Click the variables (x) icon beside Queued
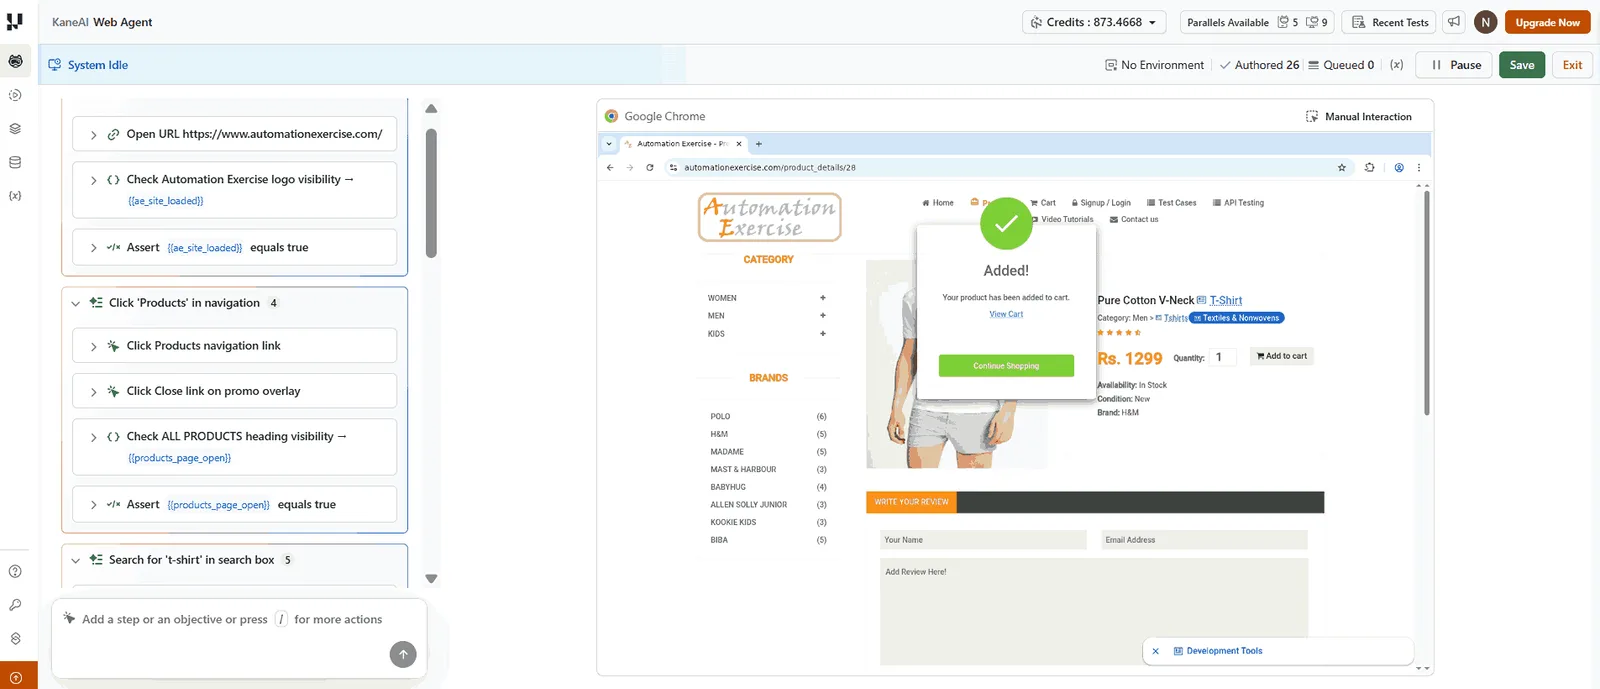The width and height of the screenshot is (1600, 689). (1397, 65)
